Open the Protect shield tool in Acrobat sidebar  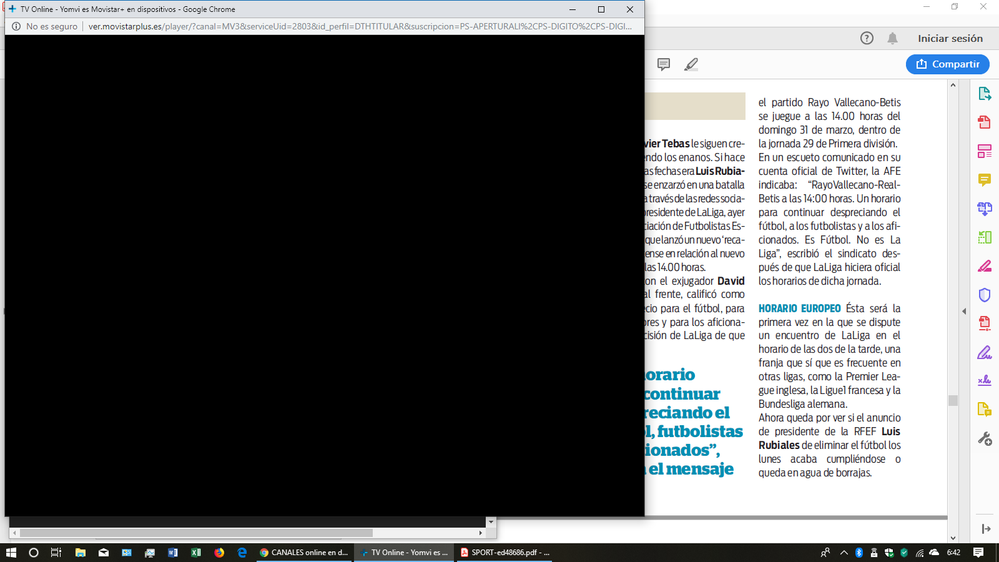984,294
